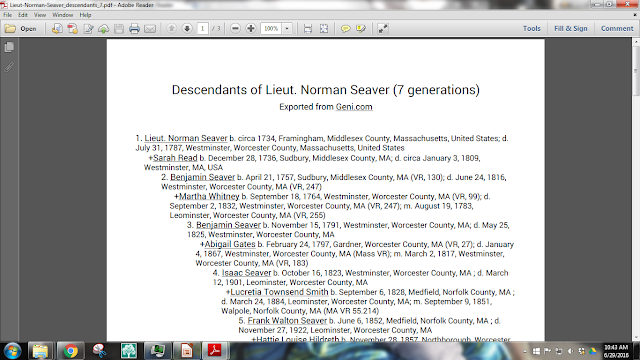Image resolution: width=640 pixels, height=360 pixels.
Task: Click the scrollbar up arrow
Action: [636, 42]
